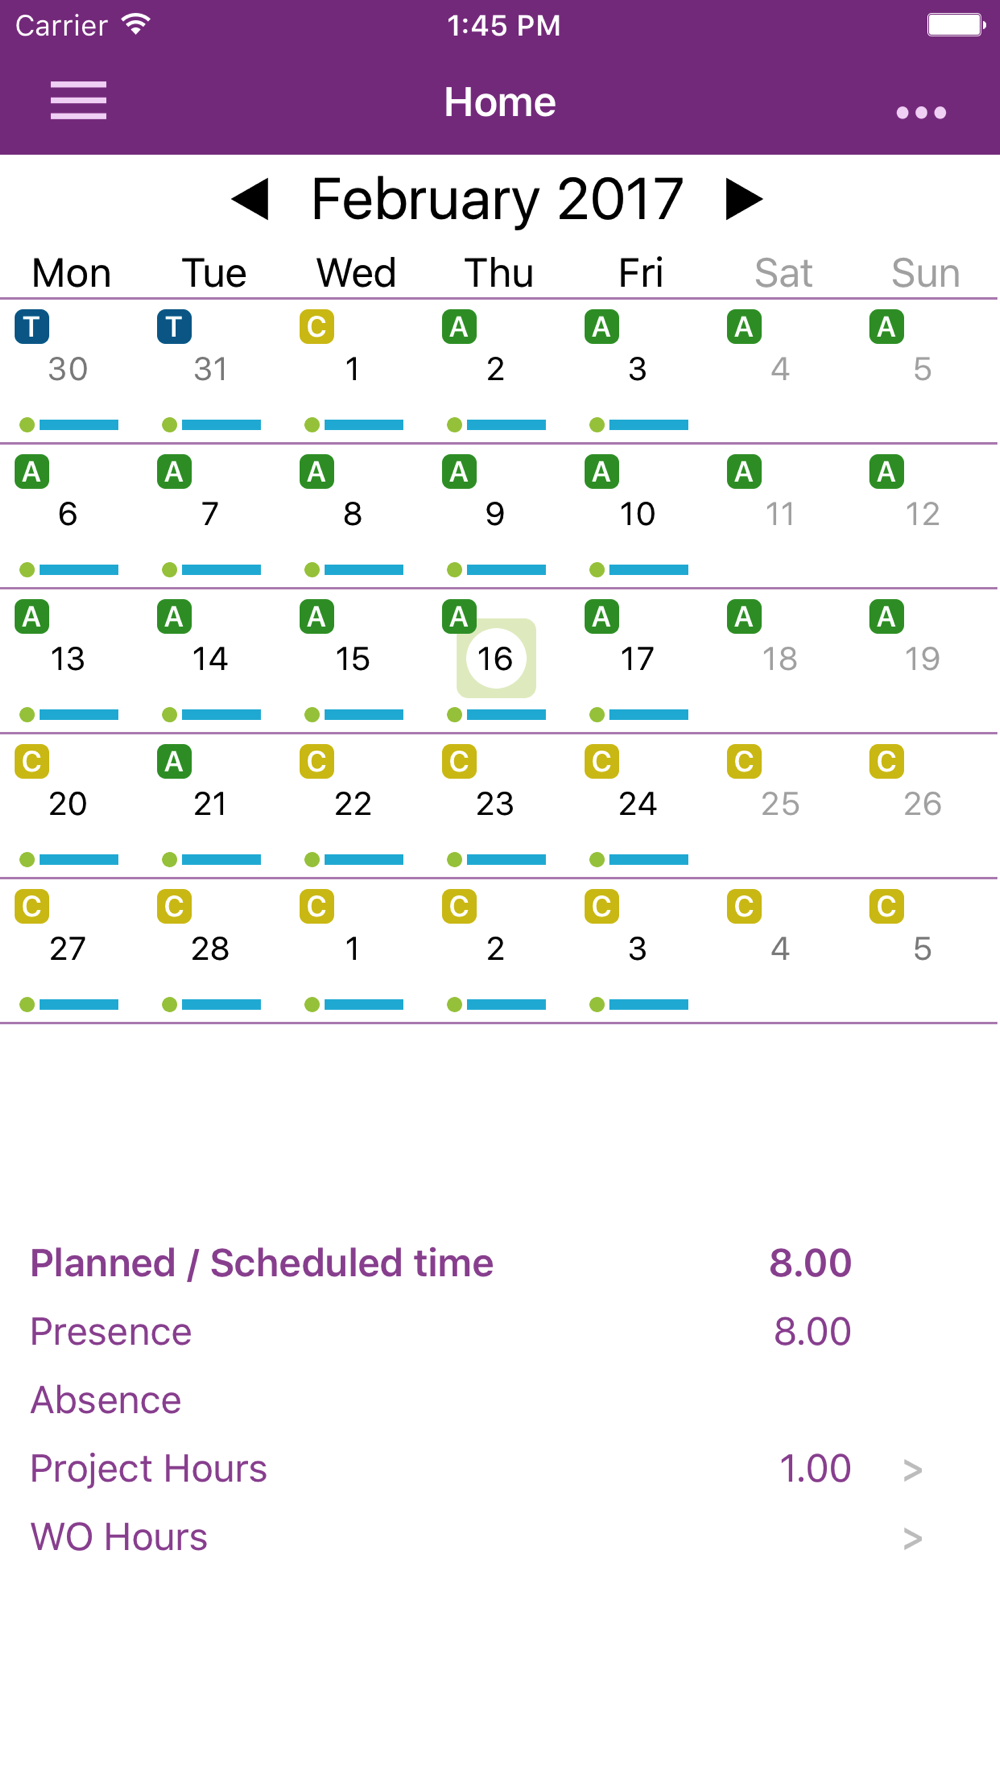
Task: Select February 28 in the calendar
Action: point(210,948)
